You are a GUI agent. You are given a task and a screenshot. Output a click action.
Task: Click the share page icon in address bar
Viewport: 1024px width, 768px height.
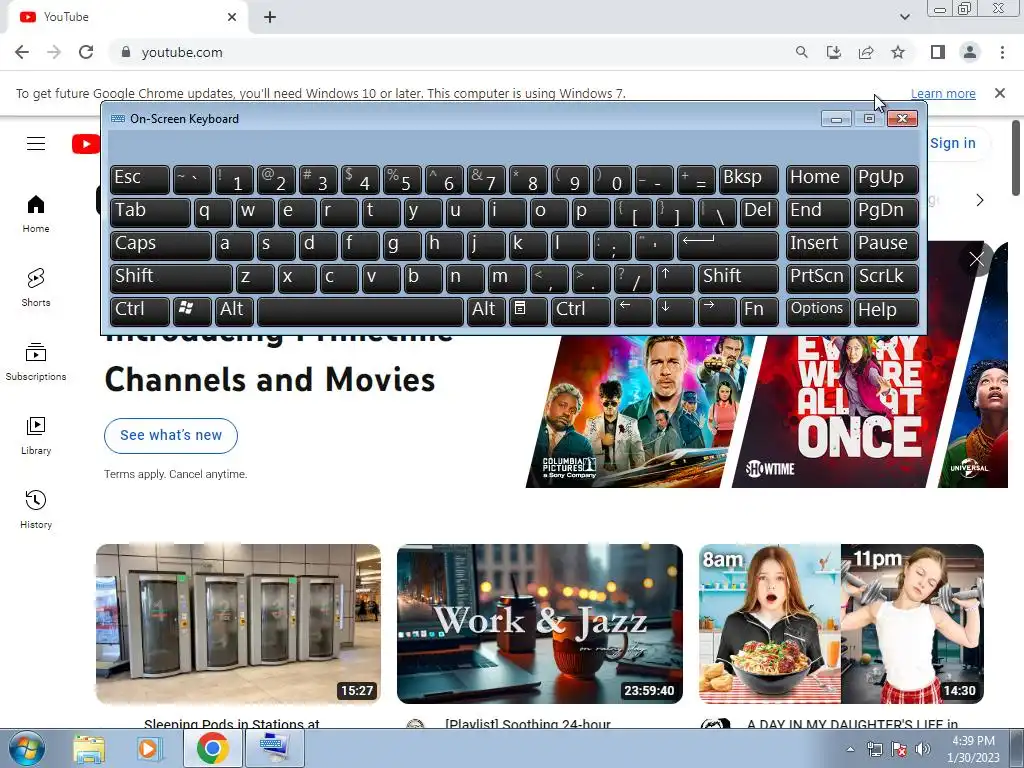(866, 52)
